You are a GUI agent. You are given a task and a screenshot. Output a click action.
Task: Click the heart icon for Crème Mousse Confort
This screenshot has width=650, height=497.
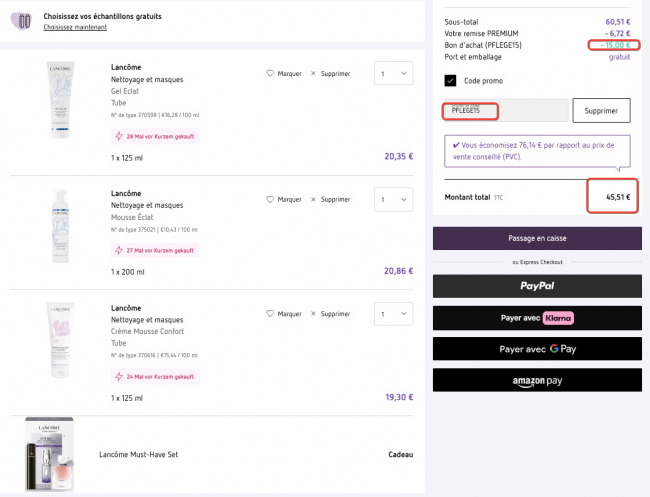tap(270, 313)
